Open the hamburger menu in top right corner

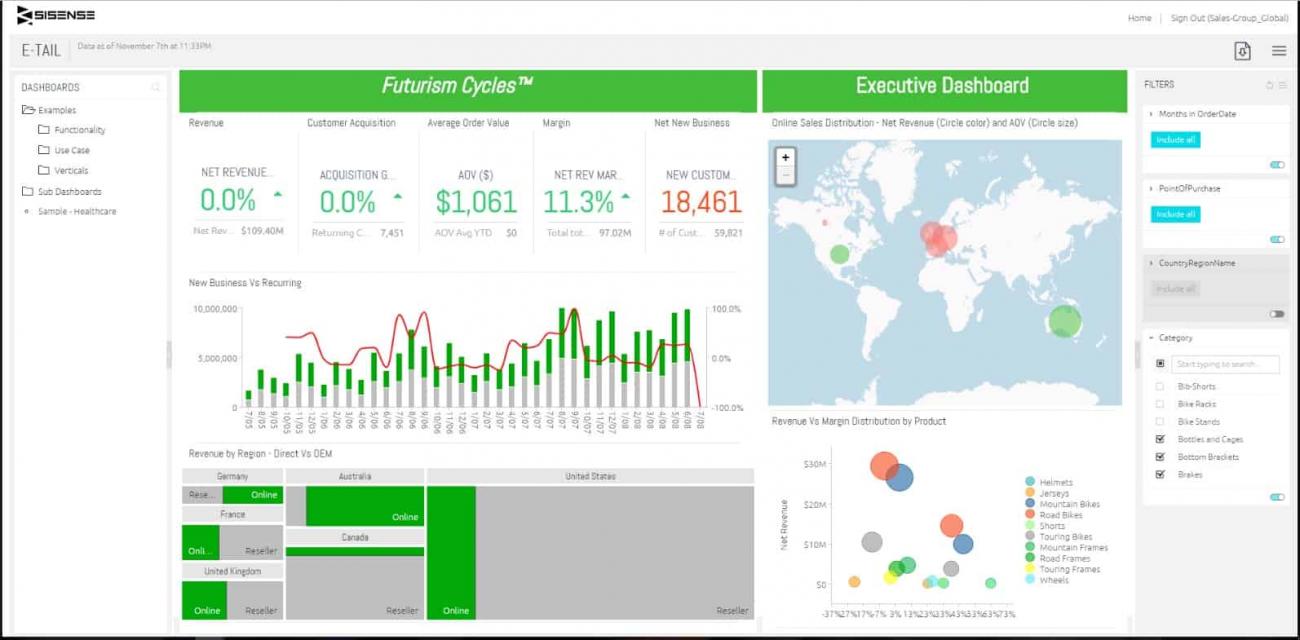(1278, 51)
